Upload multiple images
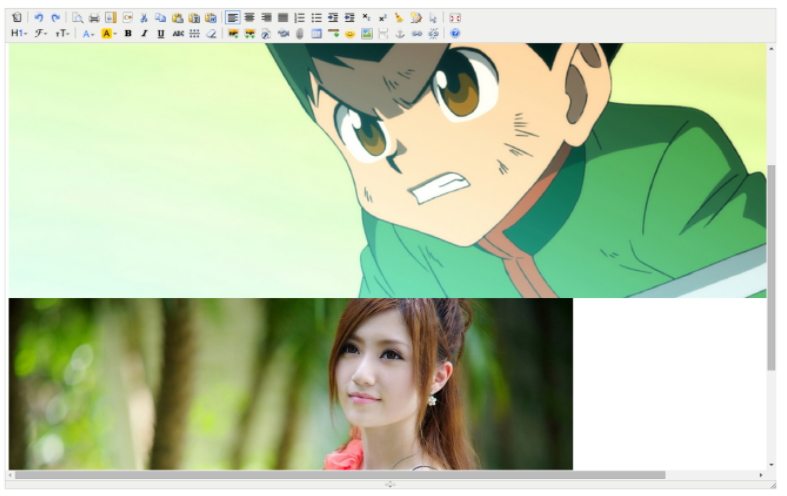Image resolution: width=787 pixels, height=496 pixels. point(249,34)
